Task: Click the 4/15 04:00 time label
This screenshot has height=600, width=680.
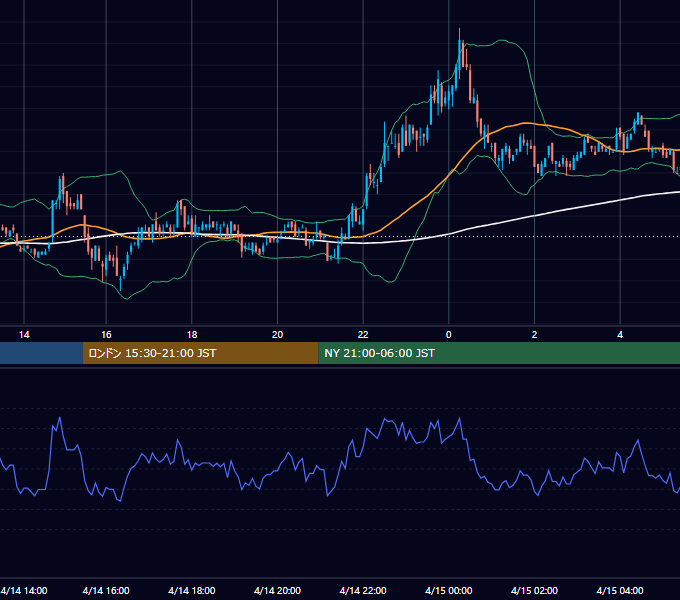Action: (x=620, y=590)
